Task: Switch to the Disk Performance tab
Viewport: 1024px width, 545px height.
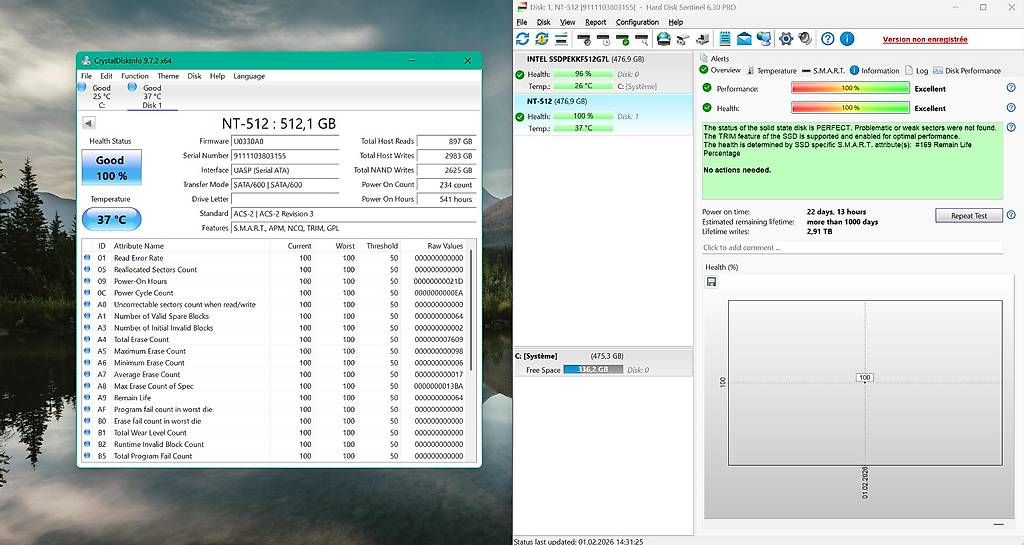Action: [967, 70]
